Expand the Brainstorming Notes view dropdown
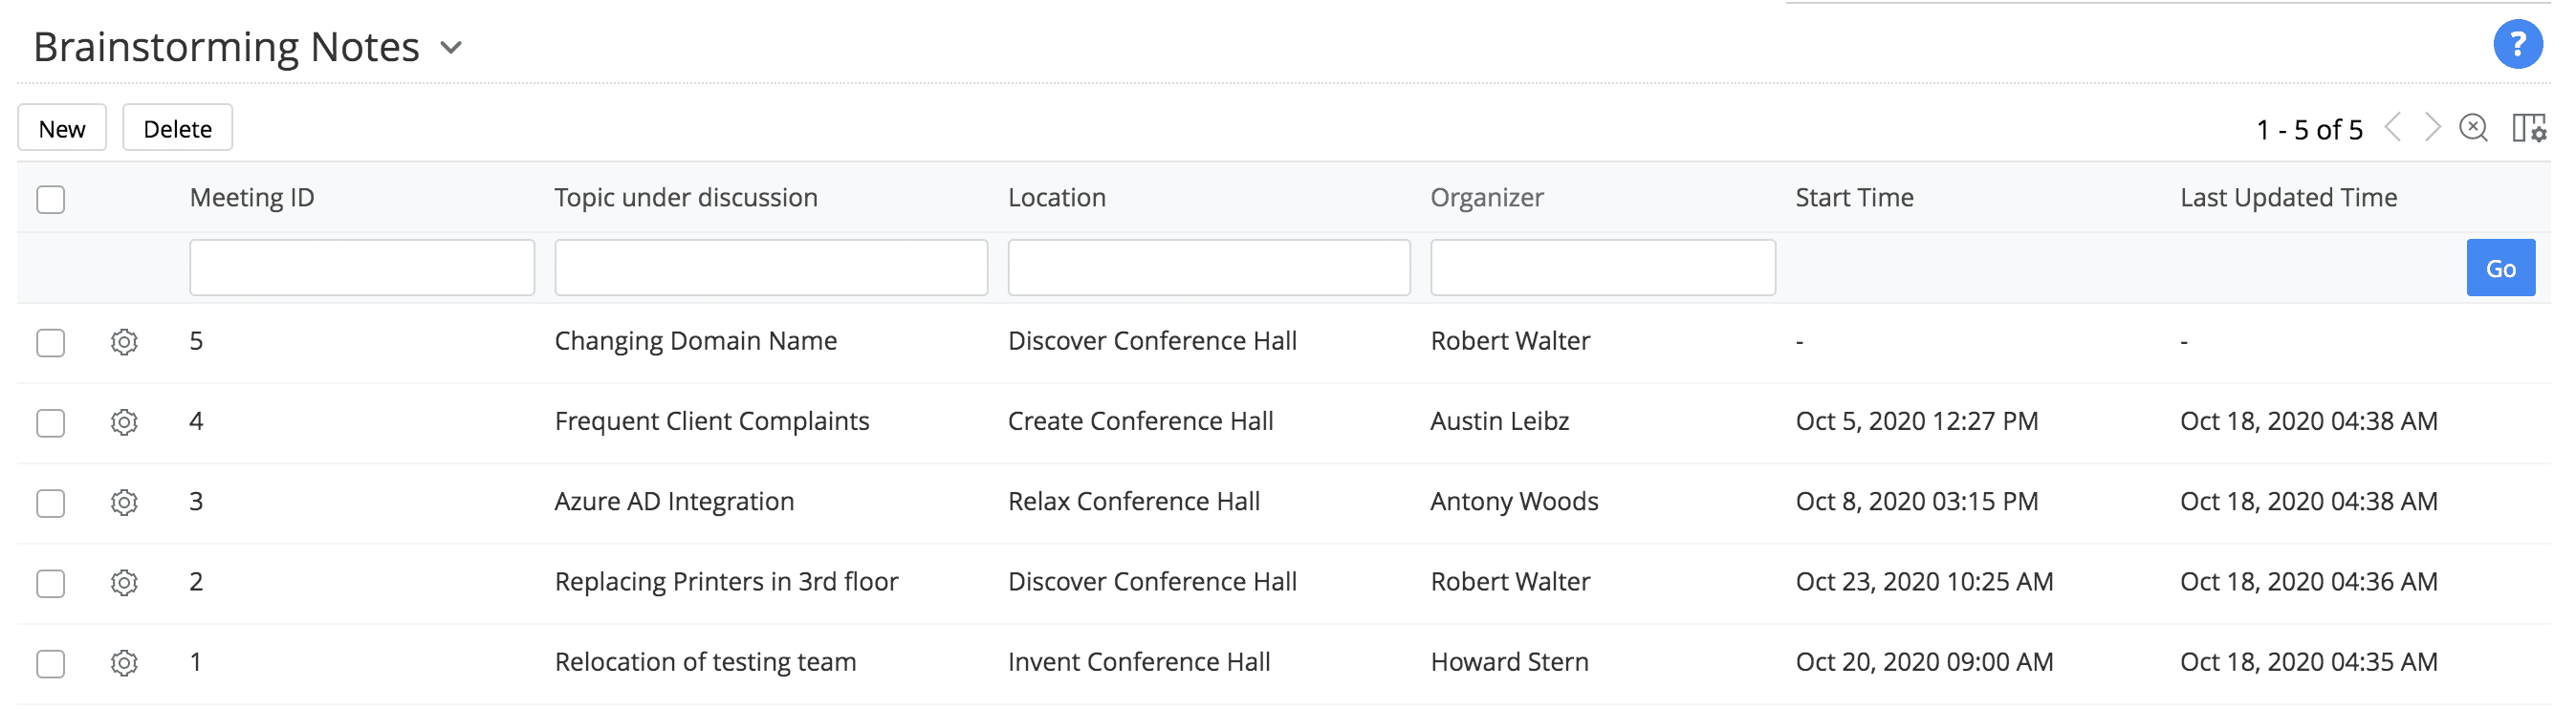Viewport: 2576px width, 709px height. 451,48
